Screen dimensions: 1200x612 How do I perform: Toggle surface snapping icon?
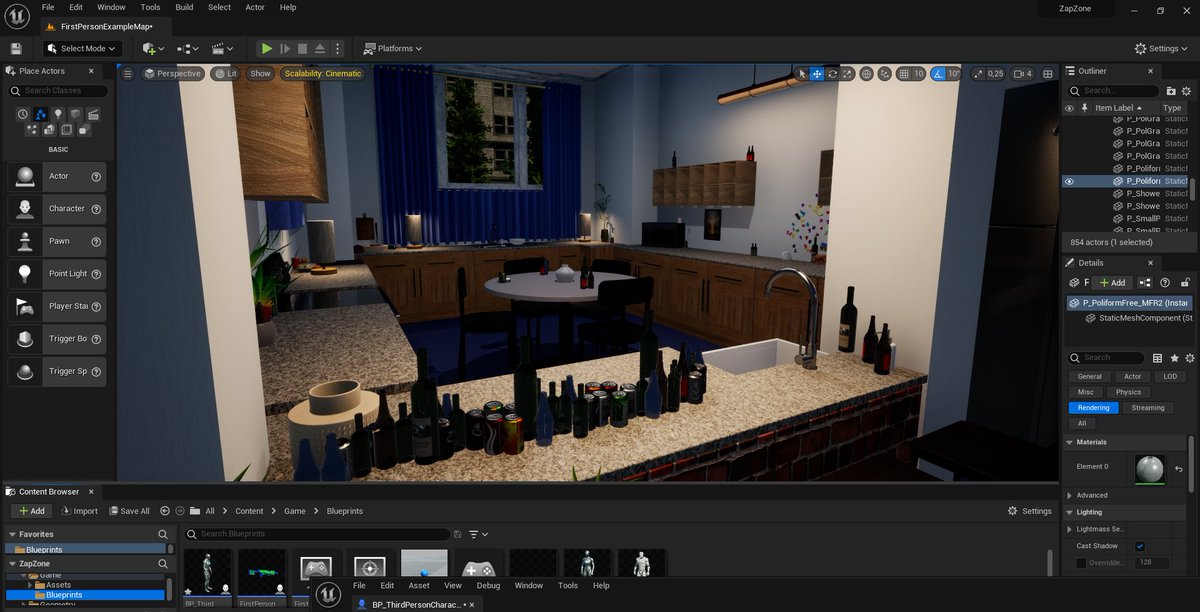884,74
